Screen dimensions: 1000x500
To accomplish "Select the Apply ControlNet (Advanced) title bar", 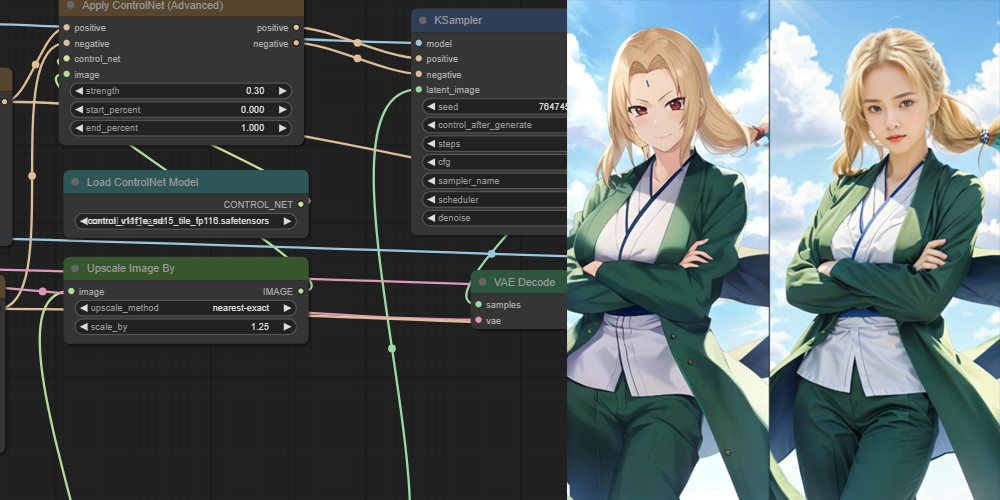I will coord(181,7).
